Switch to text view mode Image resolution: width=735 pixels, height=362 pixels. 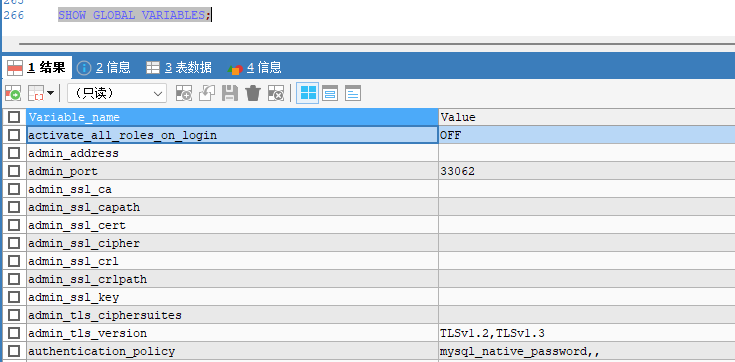point(352,93)
